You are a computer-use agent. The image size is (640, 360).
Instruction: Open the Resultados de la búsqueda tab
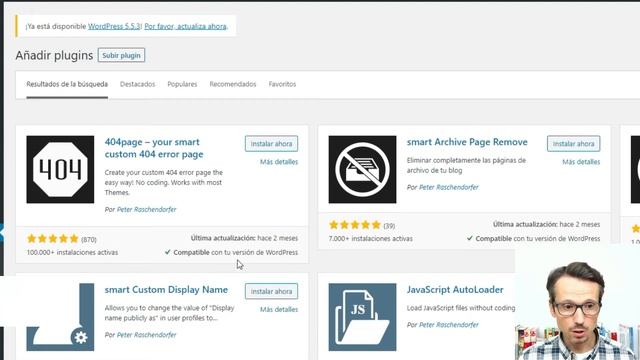(67, 84)
